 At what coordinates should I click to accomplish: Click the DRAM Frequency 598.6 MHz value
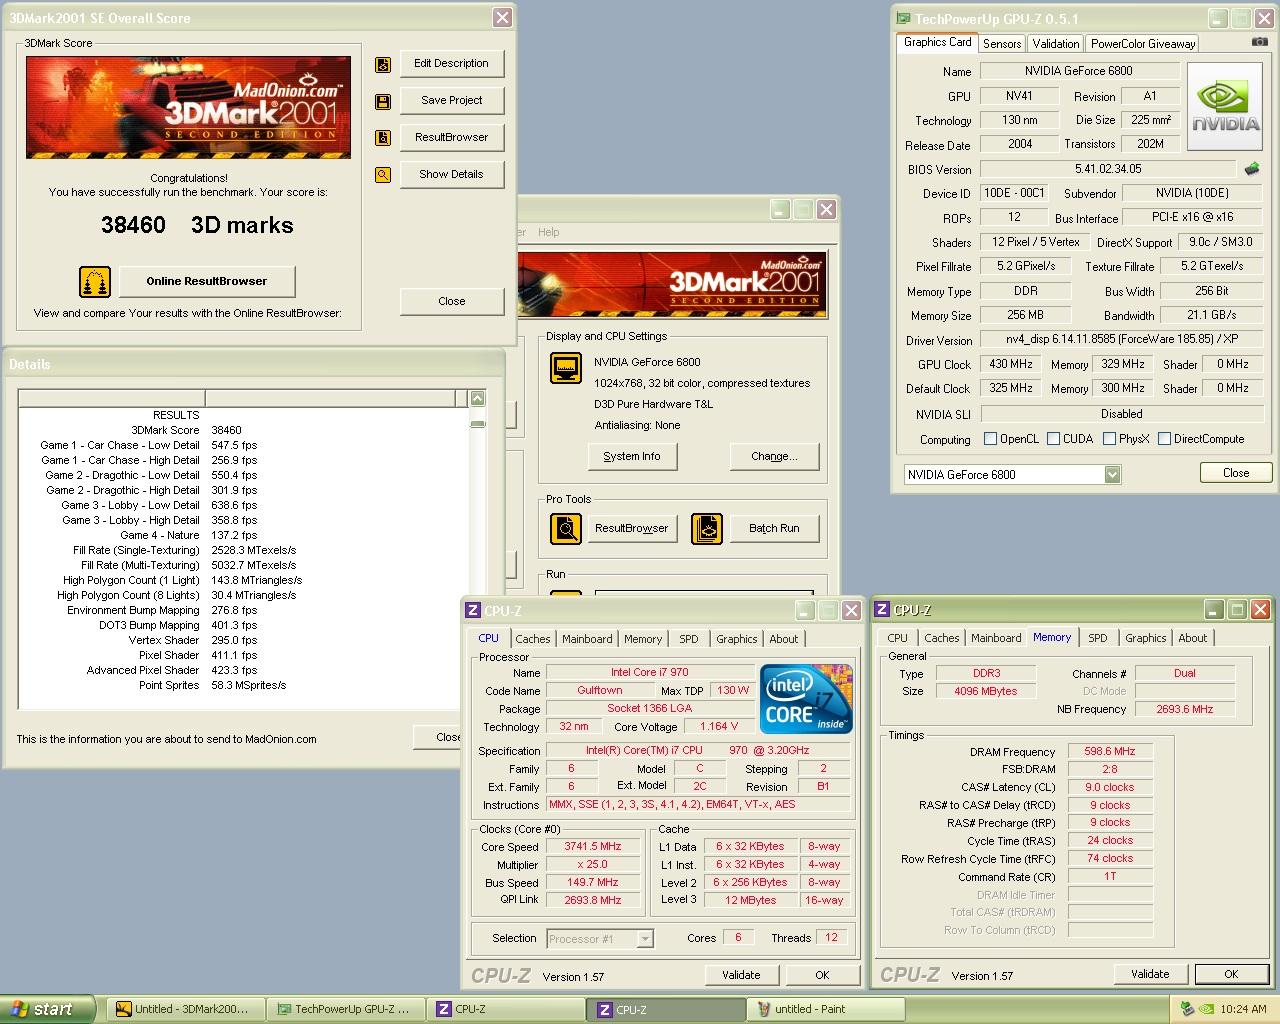(x=1110, y=751)
